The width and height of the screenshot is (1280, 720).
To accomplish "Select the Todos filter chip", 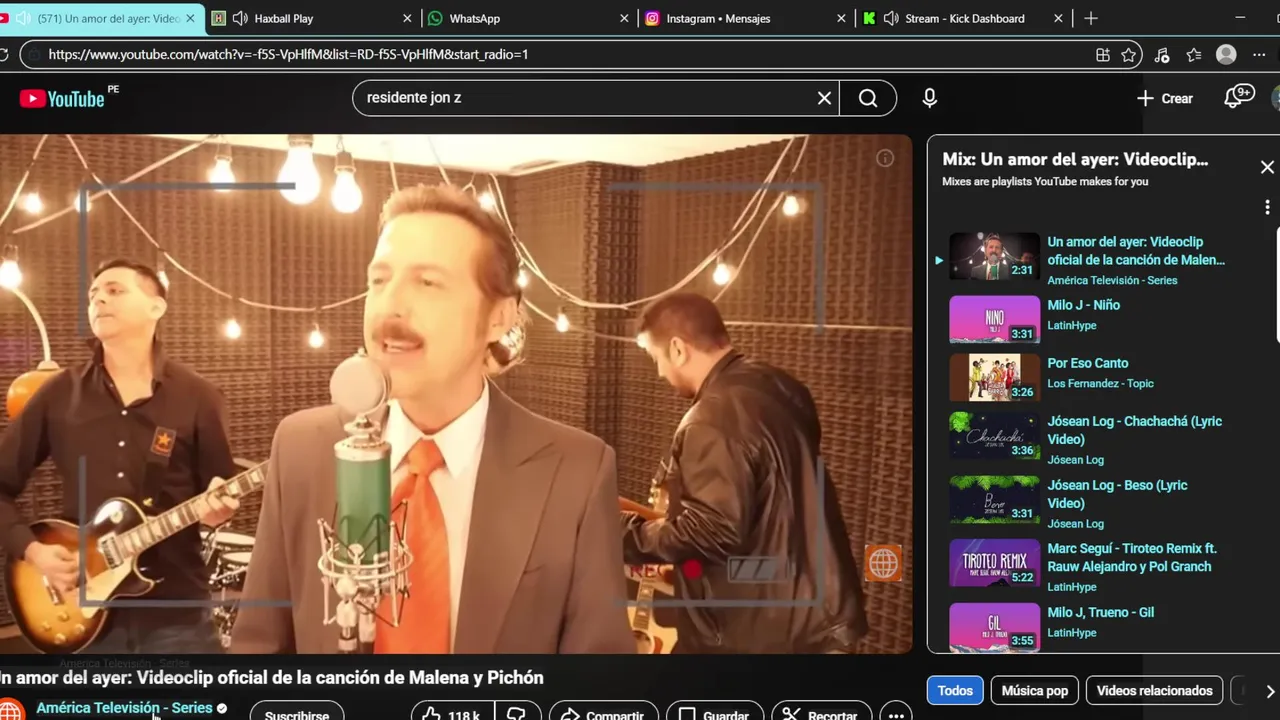I will [955, 691].
